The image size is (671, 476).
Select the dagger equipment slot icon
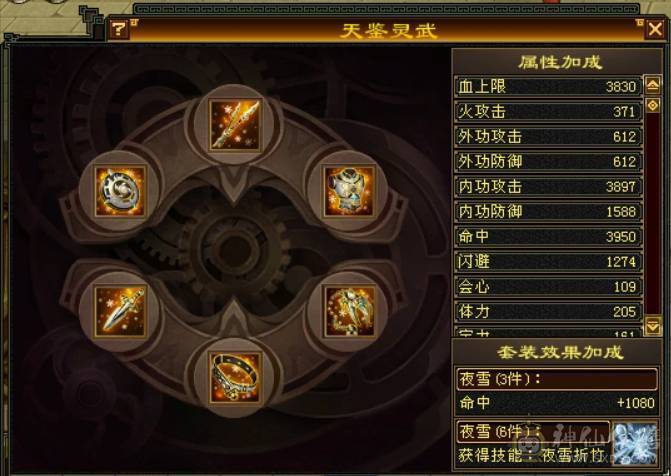(120, 312)
